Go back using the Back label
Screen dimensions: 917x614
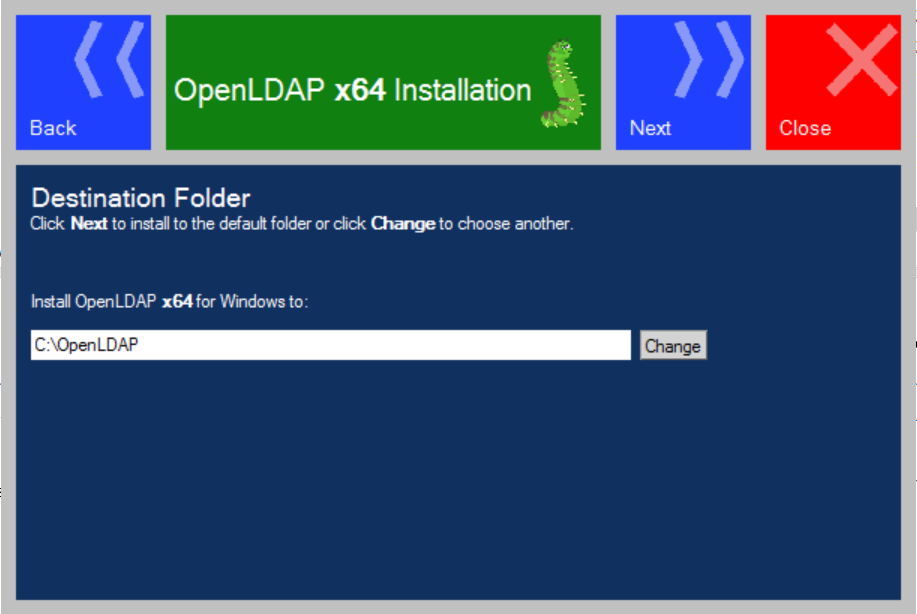[53, 128]
